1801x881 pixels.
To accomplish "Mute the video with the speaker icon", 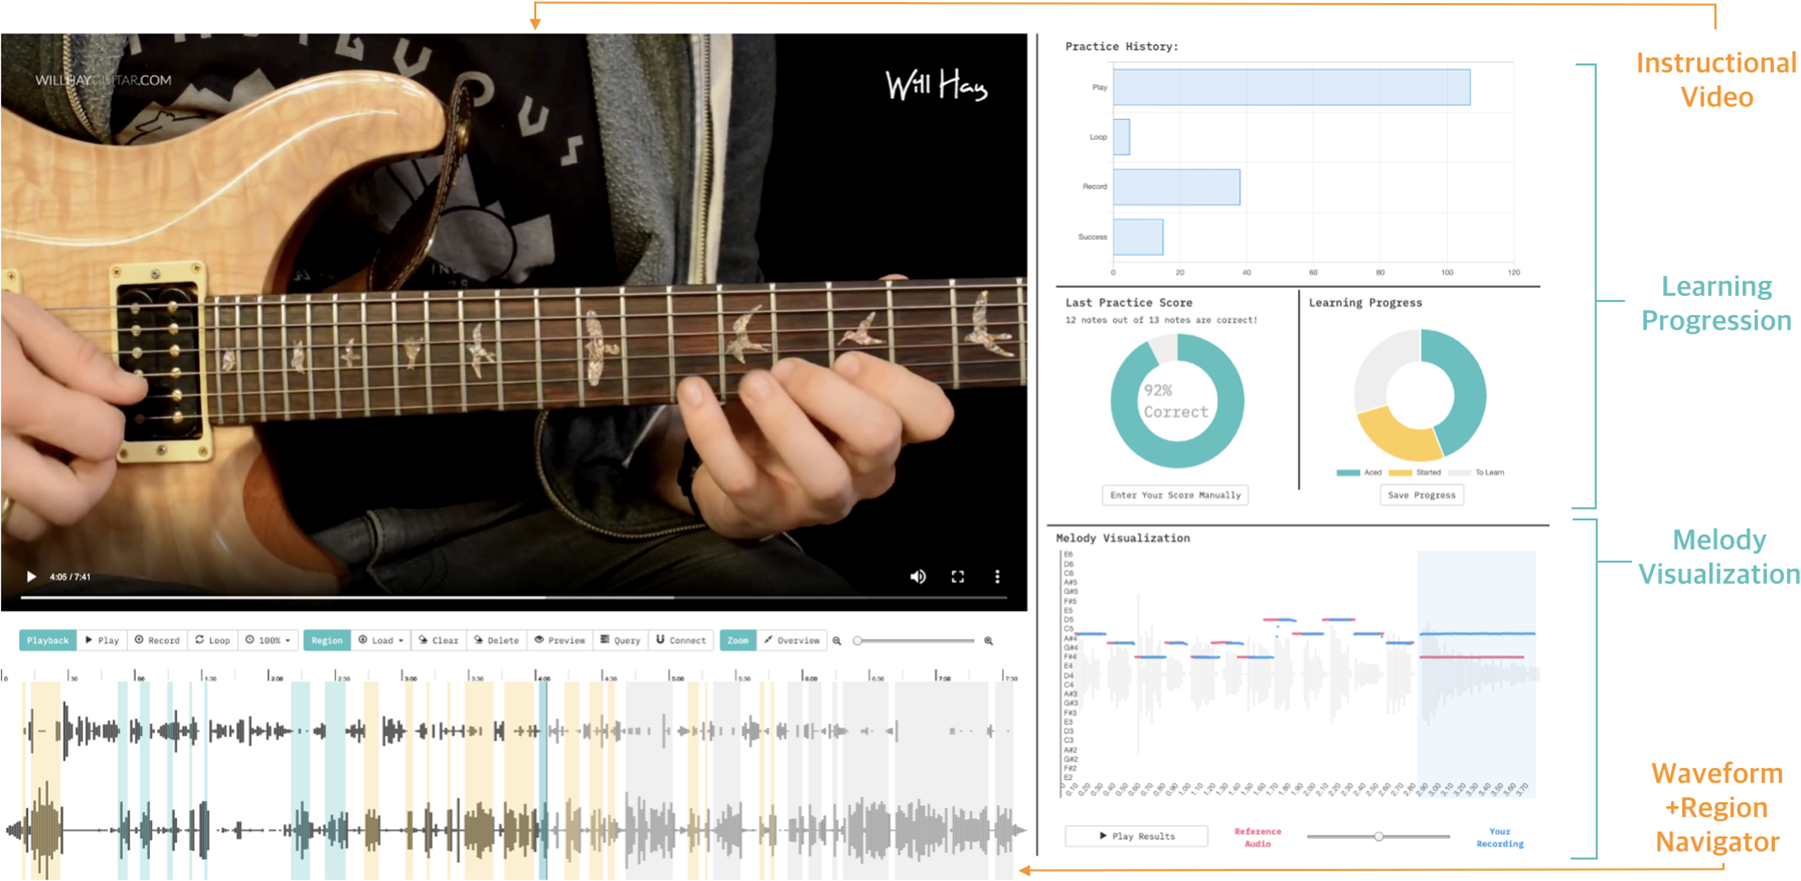I will pos(917,577).
